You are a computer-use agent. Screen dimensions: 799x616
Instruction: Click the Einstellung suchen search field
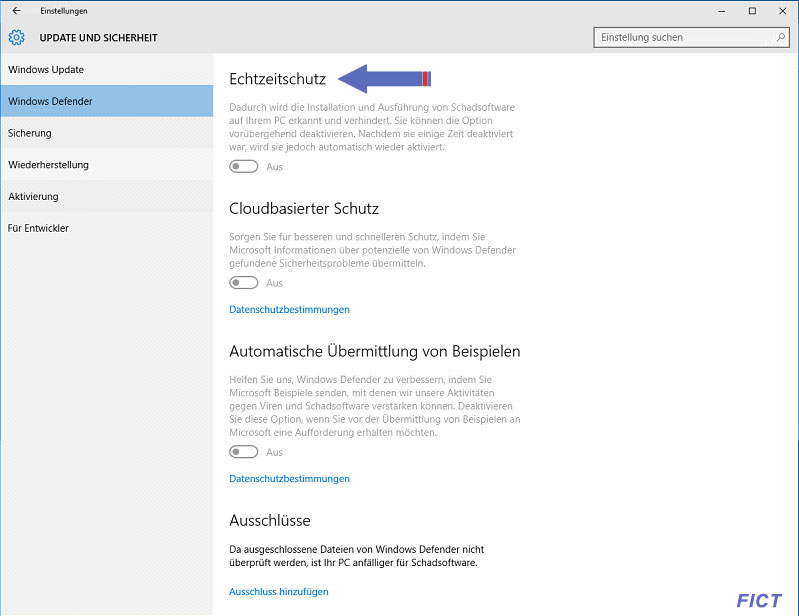691,37
